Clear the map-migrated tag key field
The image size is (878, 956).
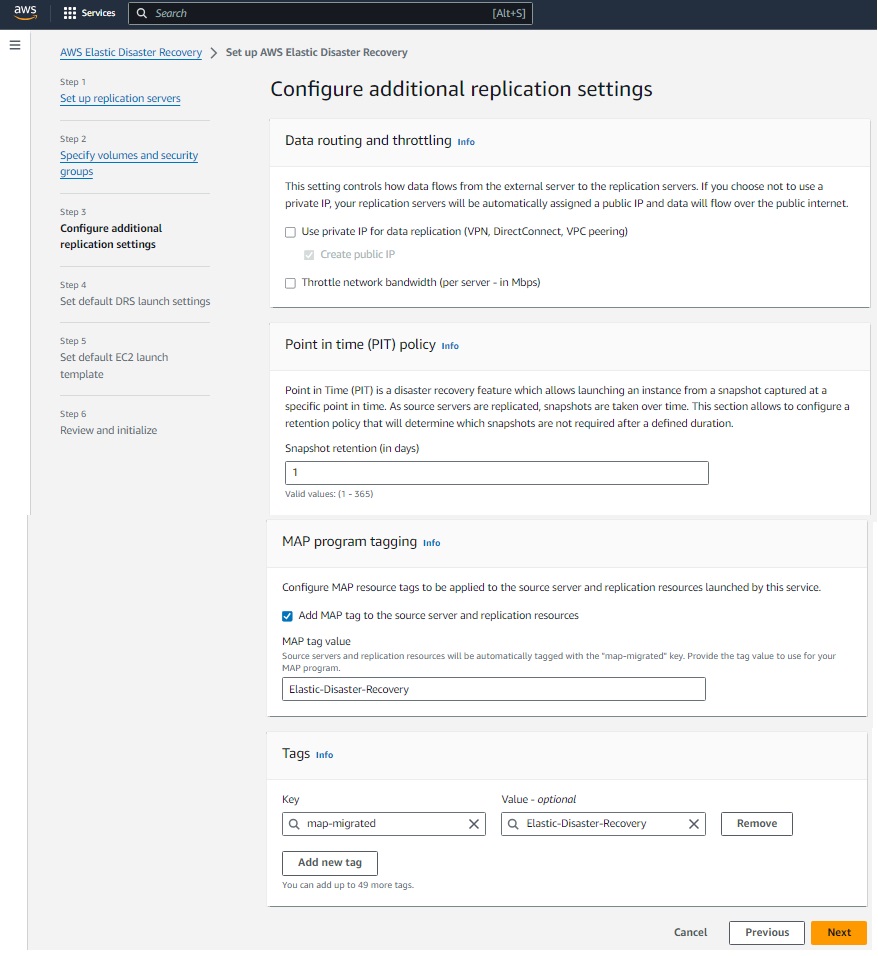pos(474,824)
